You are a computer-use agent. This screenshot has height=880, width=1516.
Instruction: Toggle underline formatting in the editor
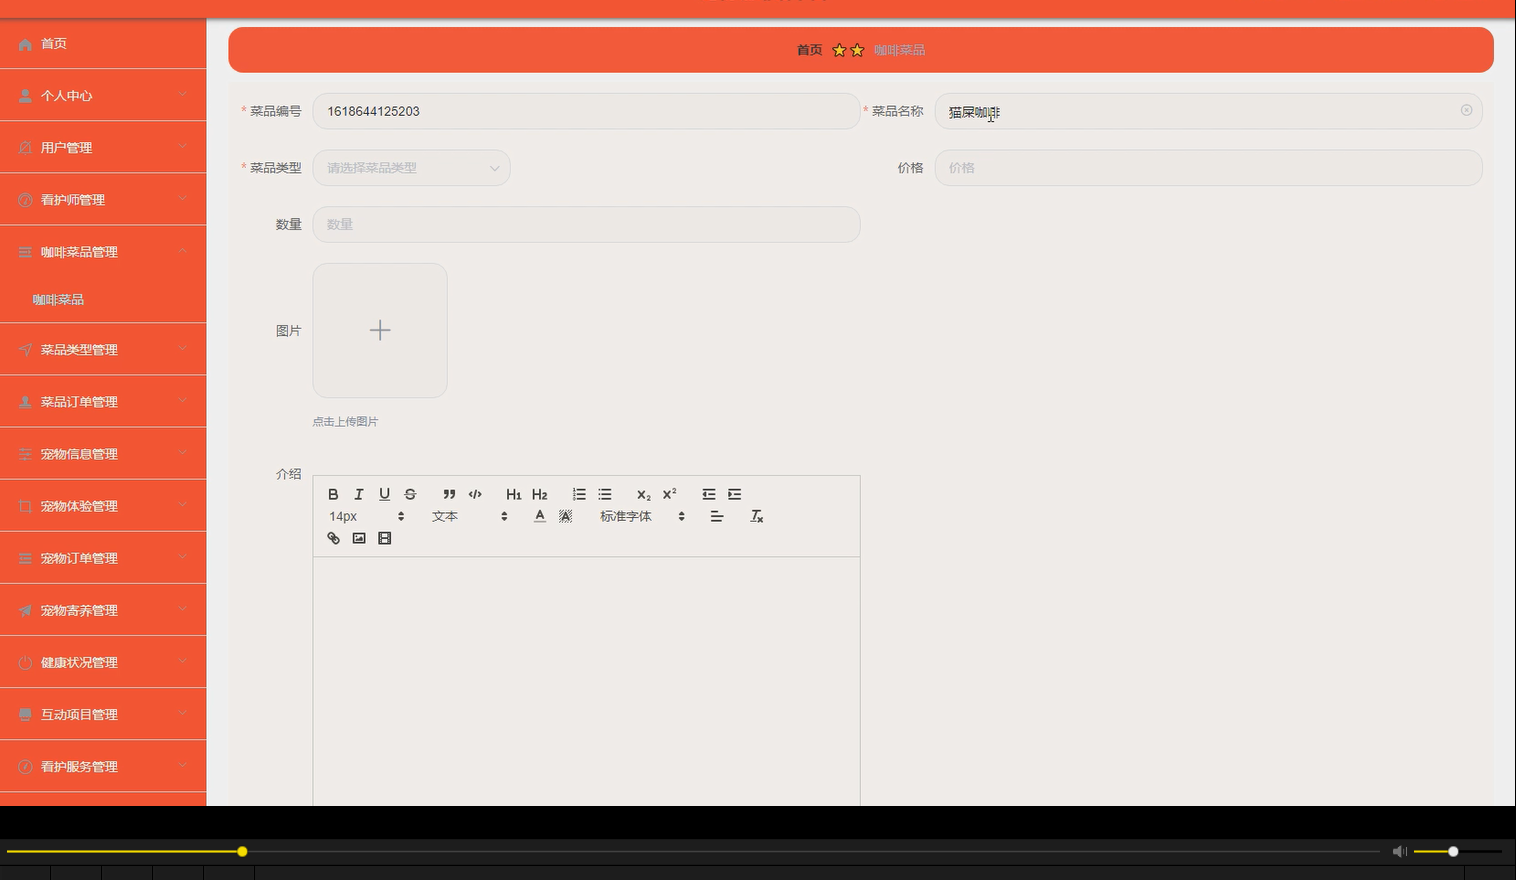[x=384, y=494]
